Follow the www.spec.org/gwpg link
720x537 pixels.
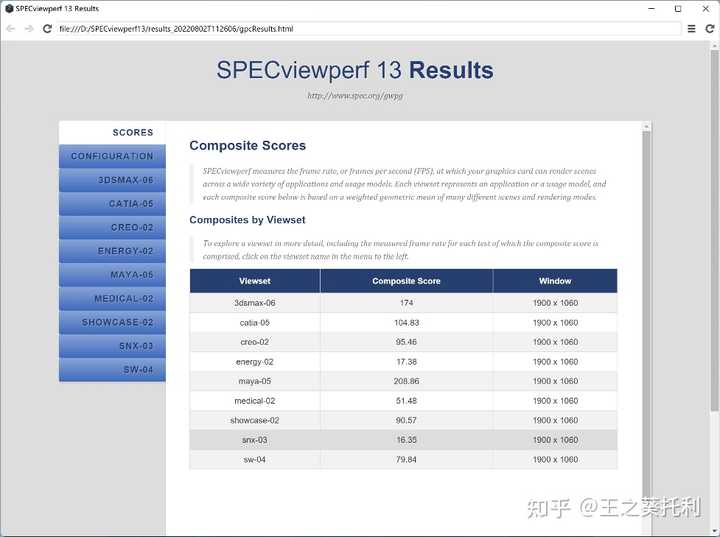pyautogui.click(x=355, y=96)
